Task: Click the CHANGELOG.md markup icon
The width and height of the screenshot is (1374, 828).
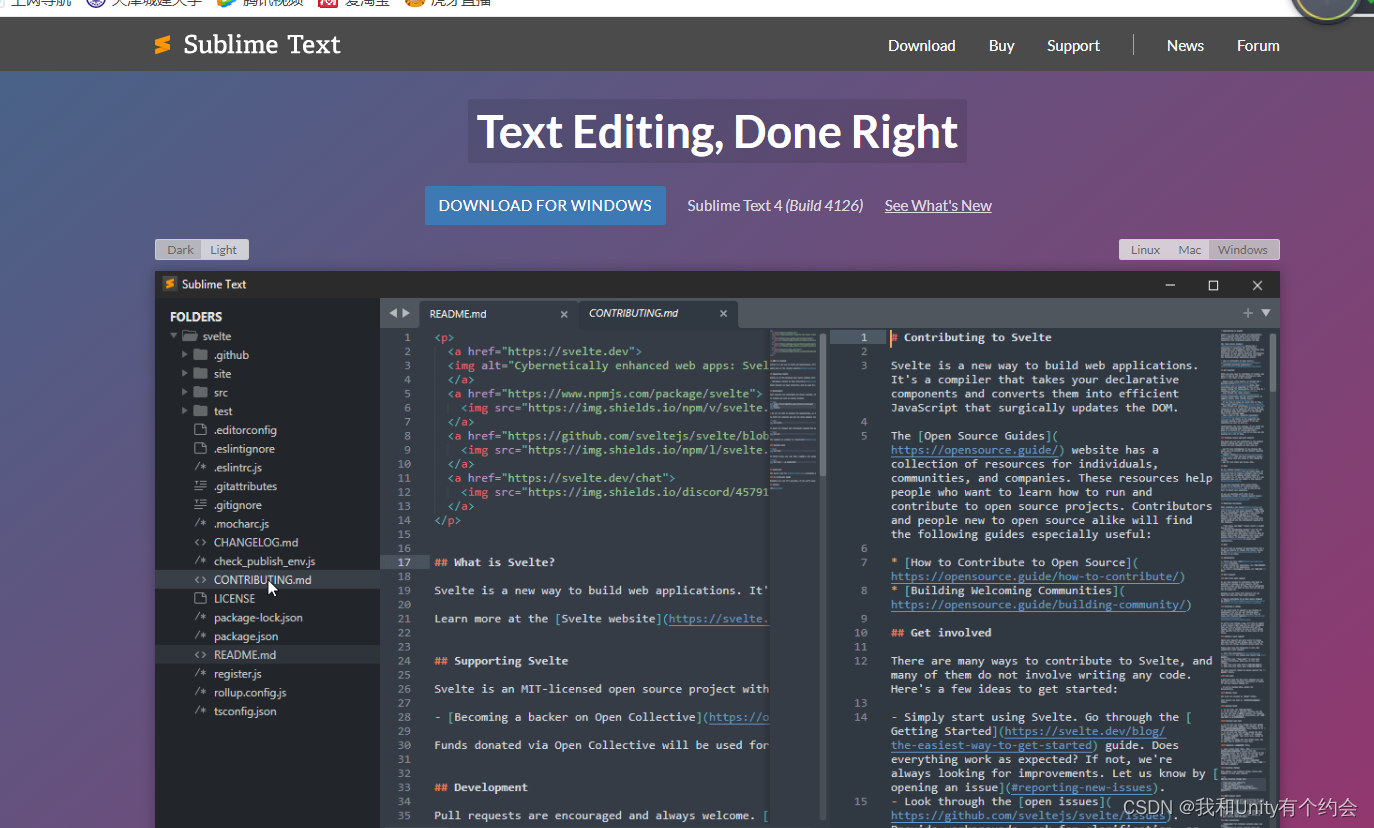Action: (x=200, y=542)
